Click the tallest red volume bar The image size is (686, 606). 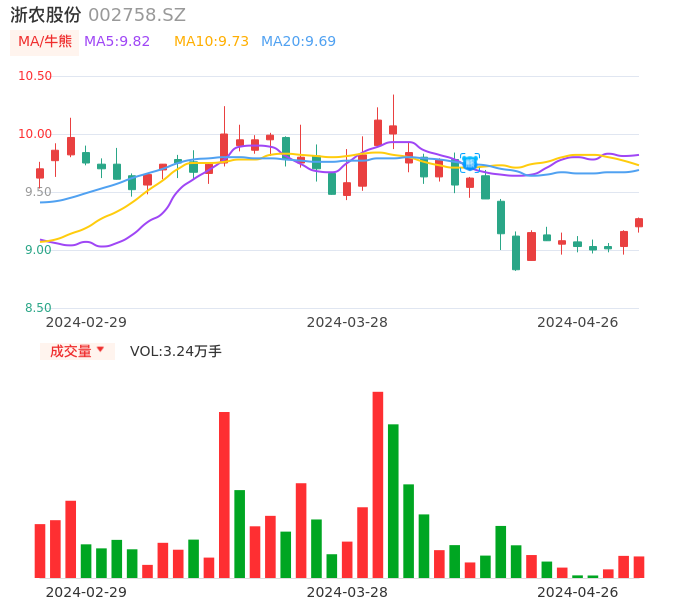click(378, 484)
